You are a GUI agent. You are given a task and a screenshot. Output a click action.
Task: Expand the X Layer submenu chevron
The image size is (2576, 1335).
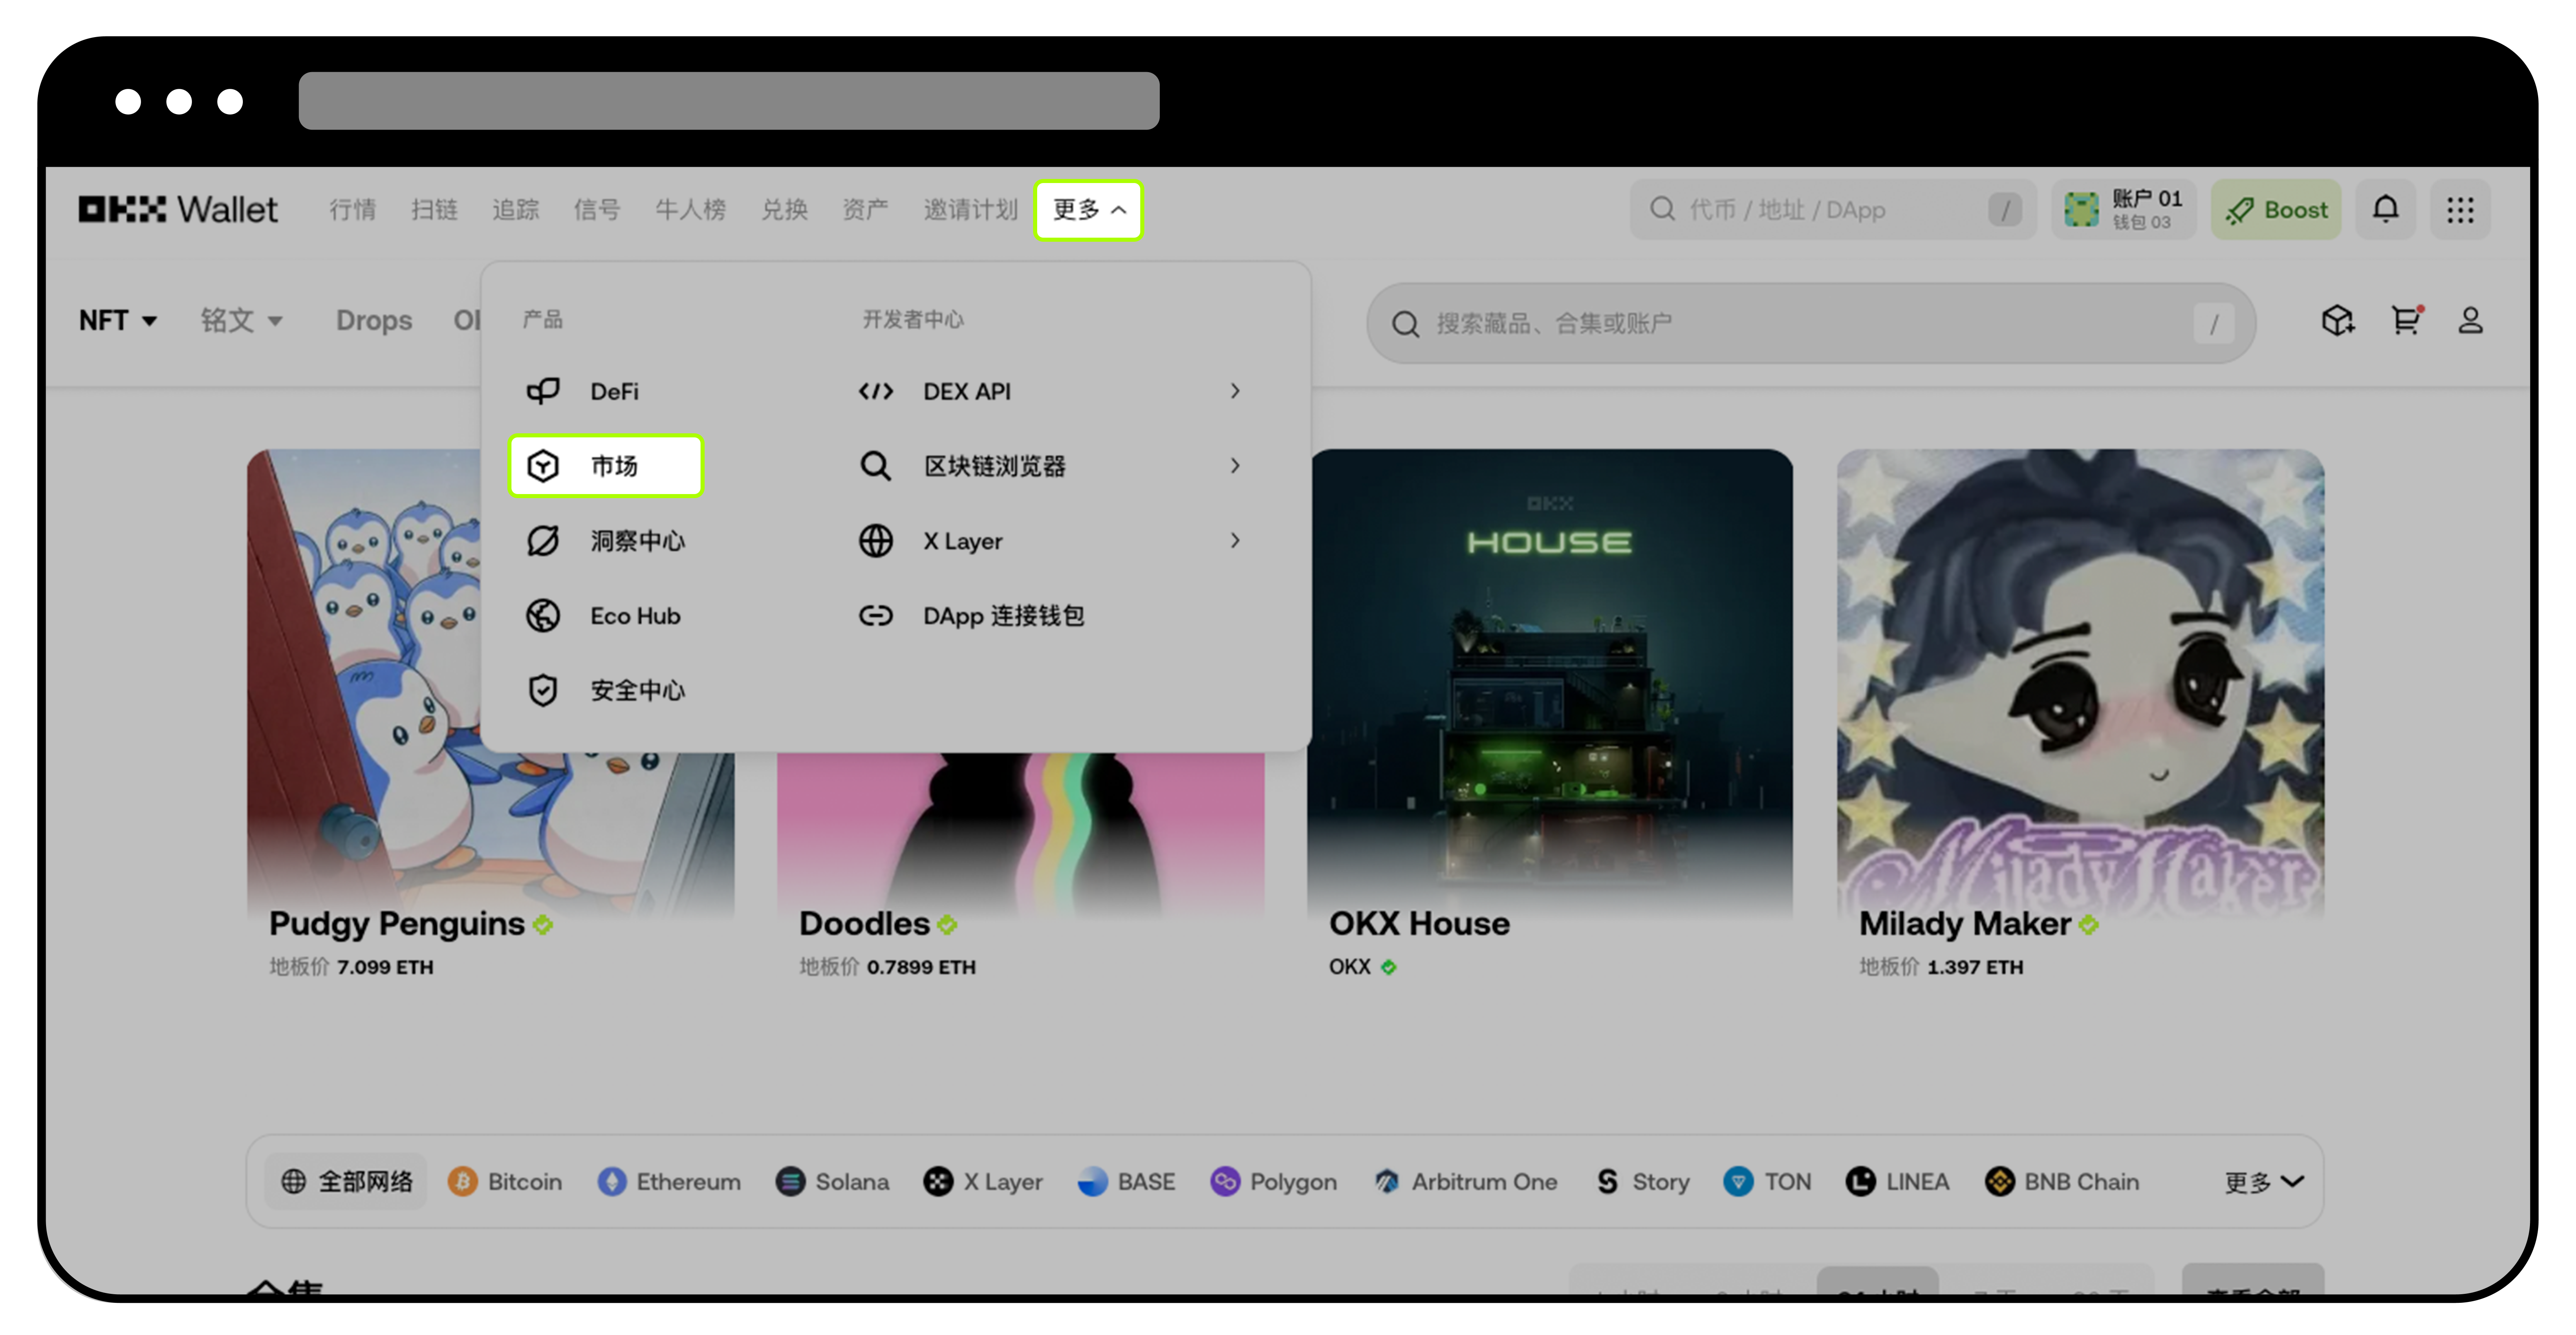tap(1235, 541)
